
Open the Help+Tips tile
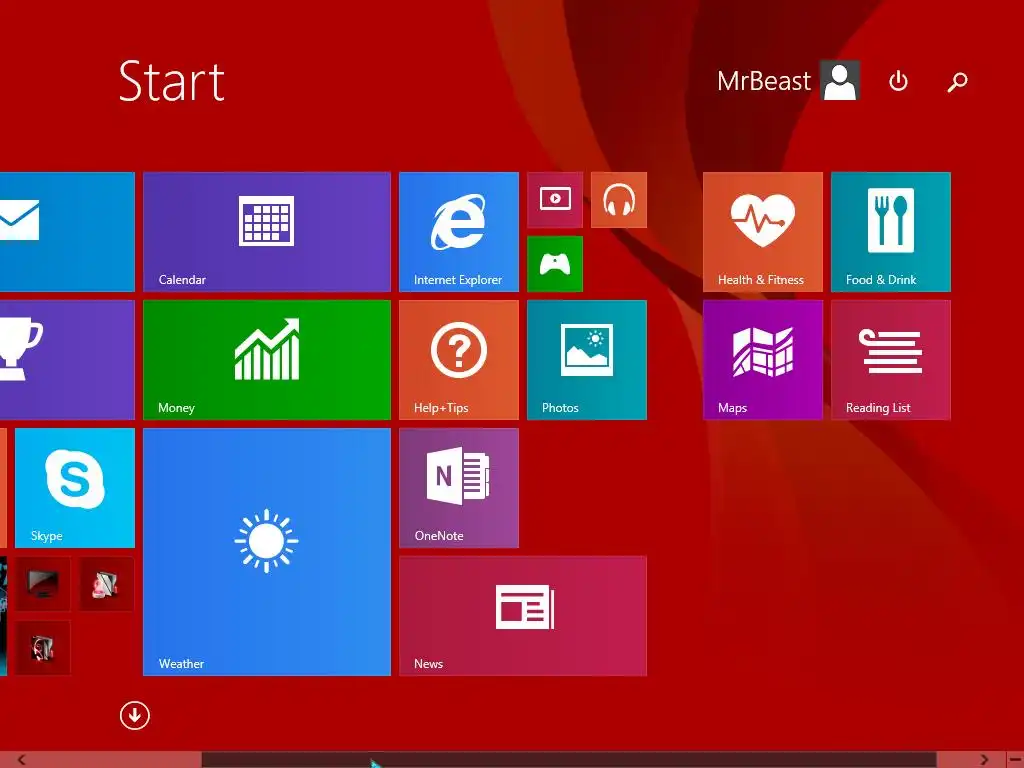[458, 360]
